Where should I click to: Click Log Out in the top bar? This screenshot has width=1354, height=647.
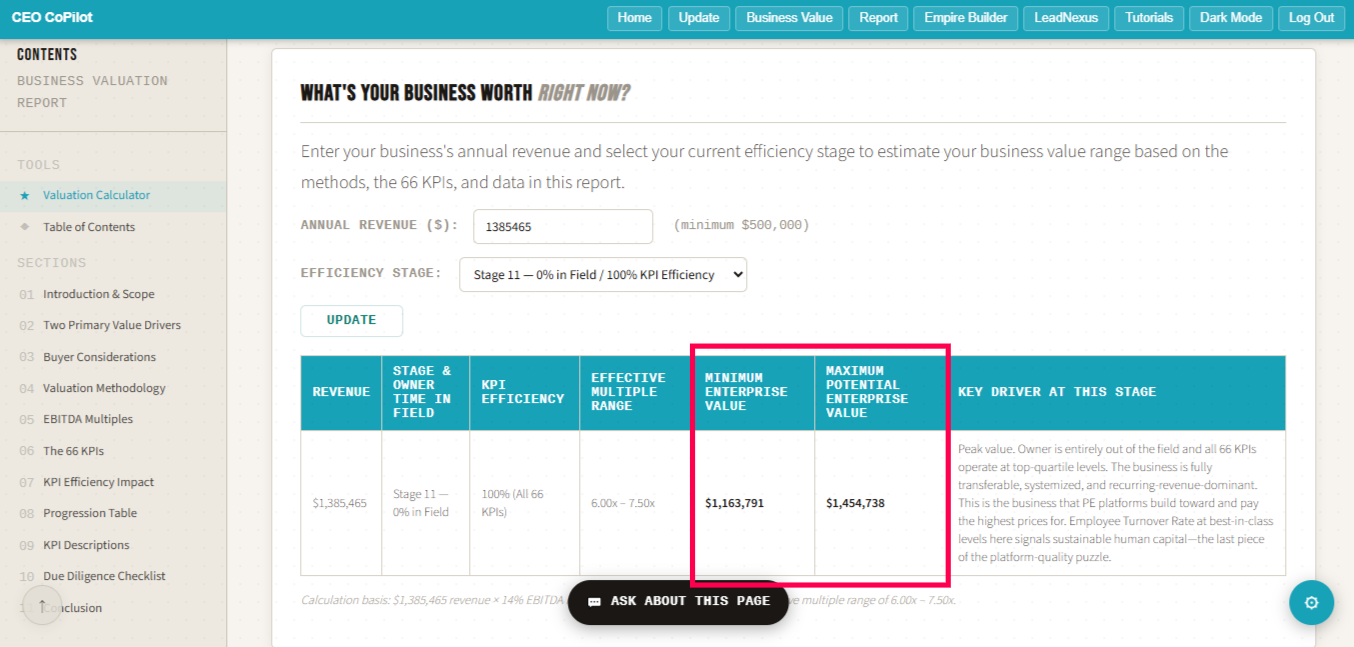click(1311, 18)
